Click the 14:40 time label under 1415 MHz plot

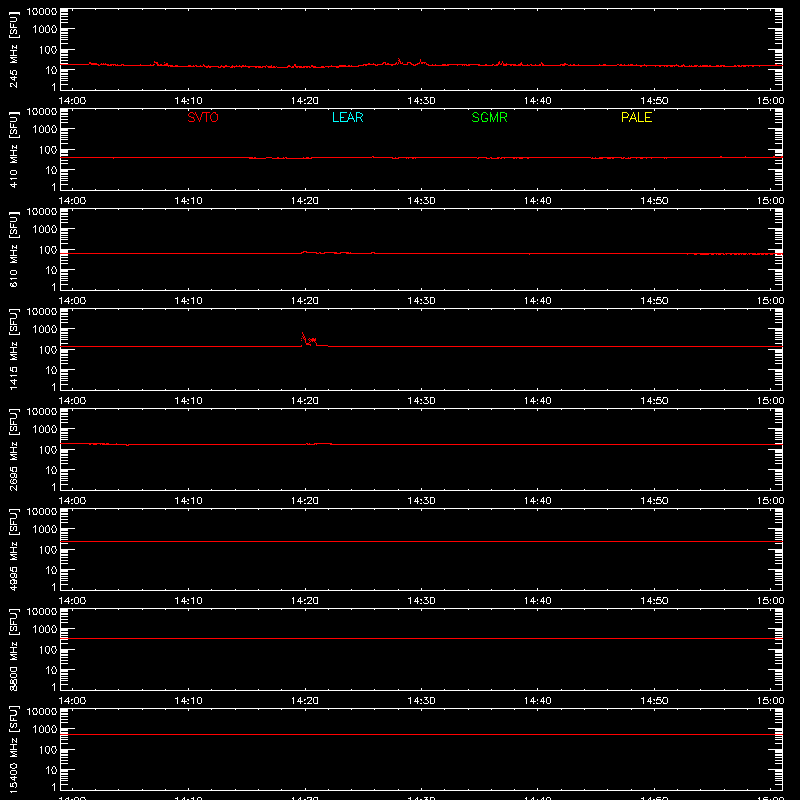click(x=537, y=401)
